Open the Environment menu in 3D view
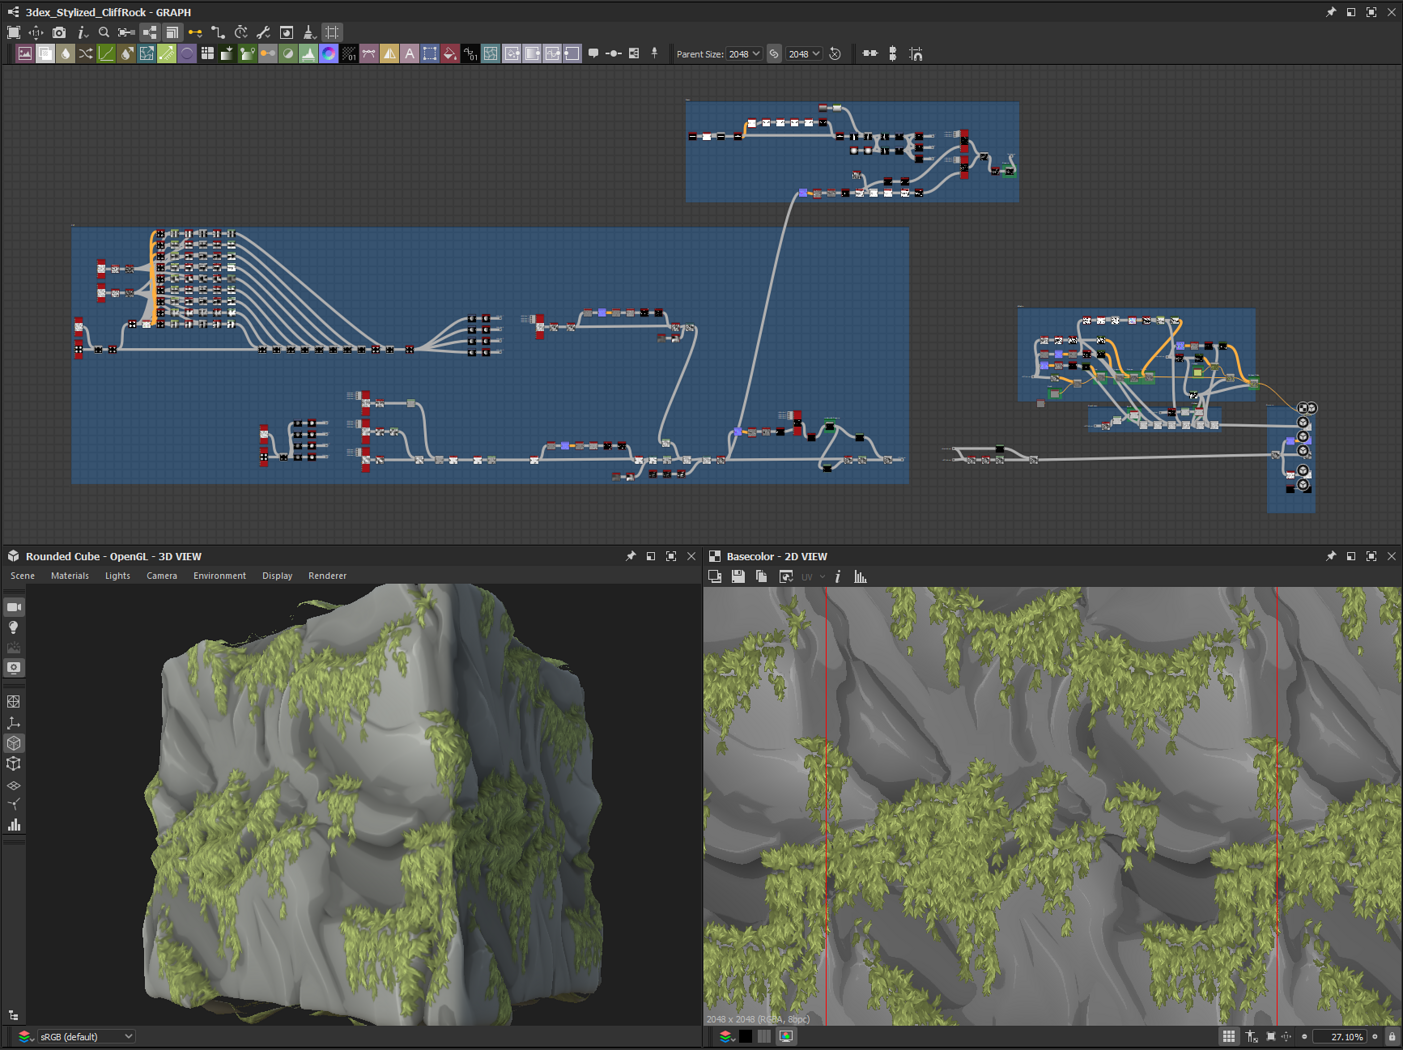Viewport: 1403px width, 1050px height. pos(219,576)
